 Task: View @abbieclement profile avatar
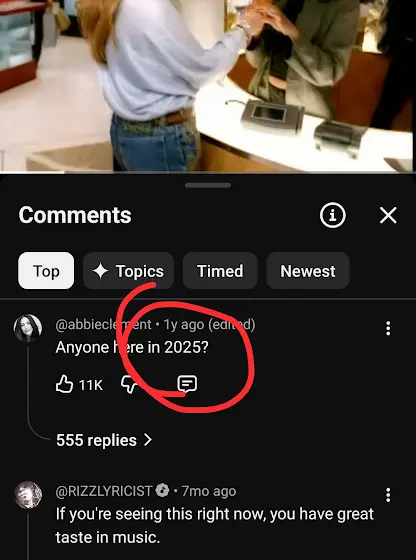[x=28, y=328]
